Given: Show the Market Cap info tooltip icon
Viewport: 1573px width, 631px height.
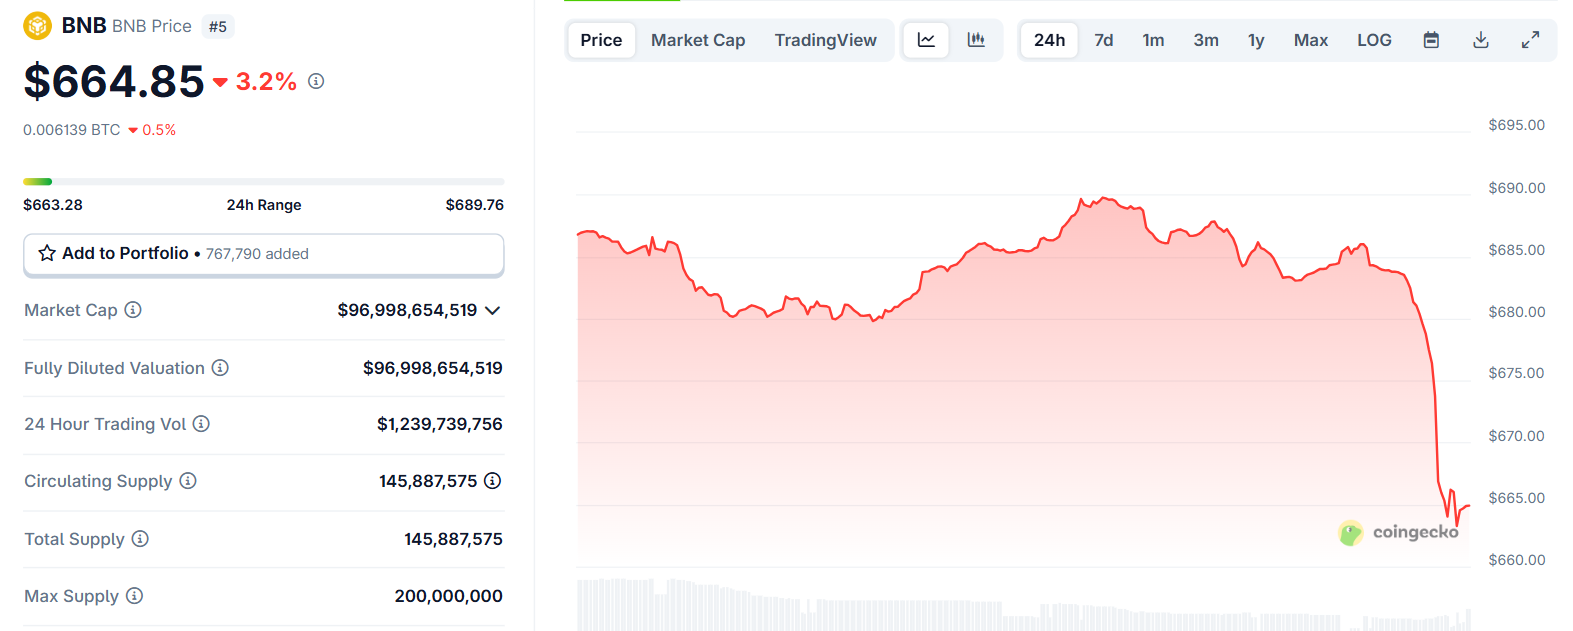Looking at the screenshot, I should point(133,310).
